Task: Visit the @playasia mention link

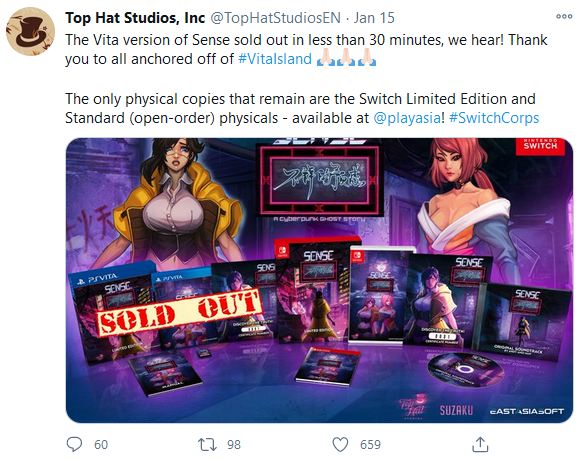Action: (407, 118)
